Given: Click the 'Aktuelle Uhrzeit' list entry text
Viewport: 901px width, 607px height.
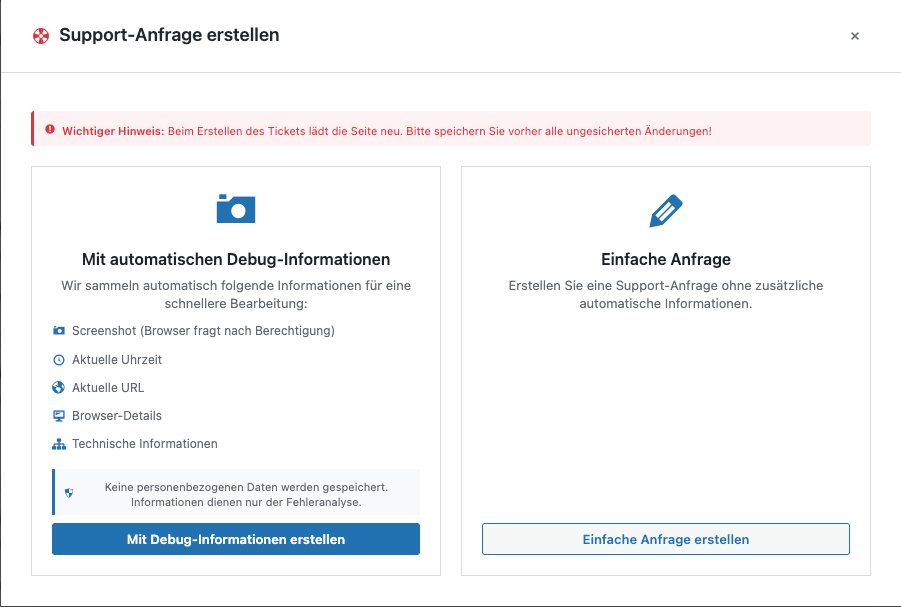Looking at the screenshot, I should [116, 359].
